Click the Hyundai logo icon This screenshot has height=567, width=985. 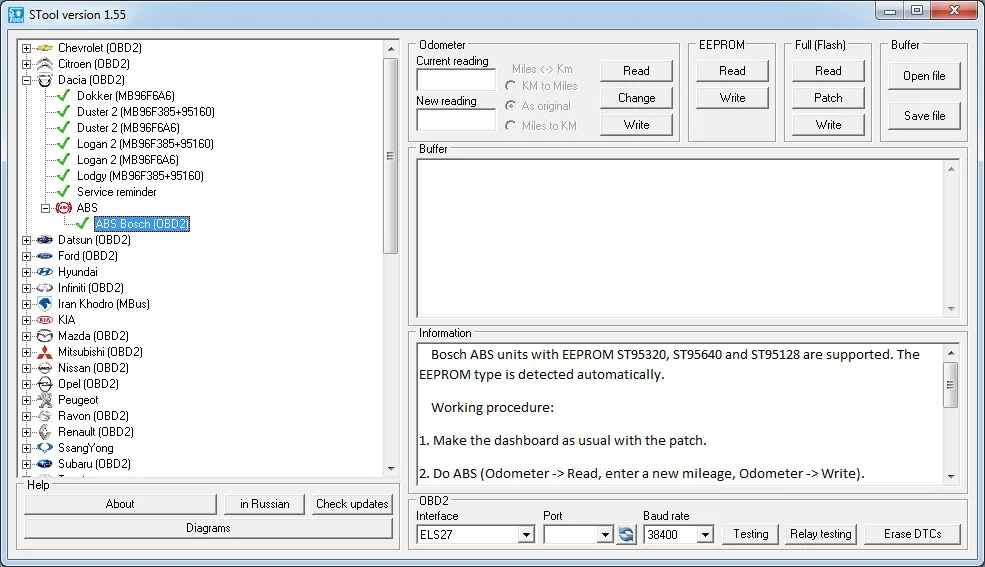click(45, 272)
